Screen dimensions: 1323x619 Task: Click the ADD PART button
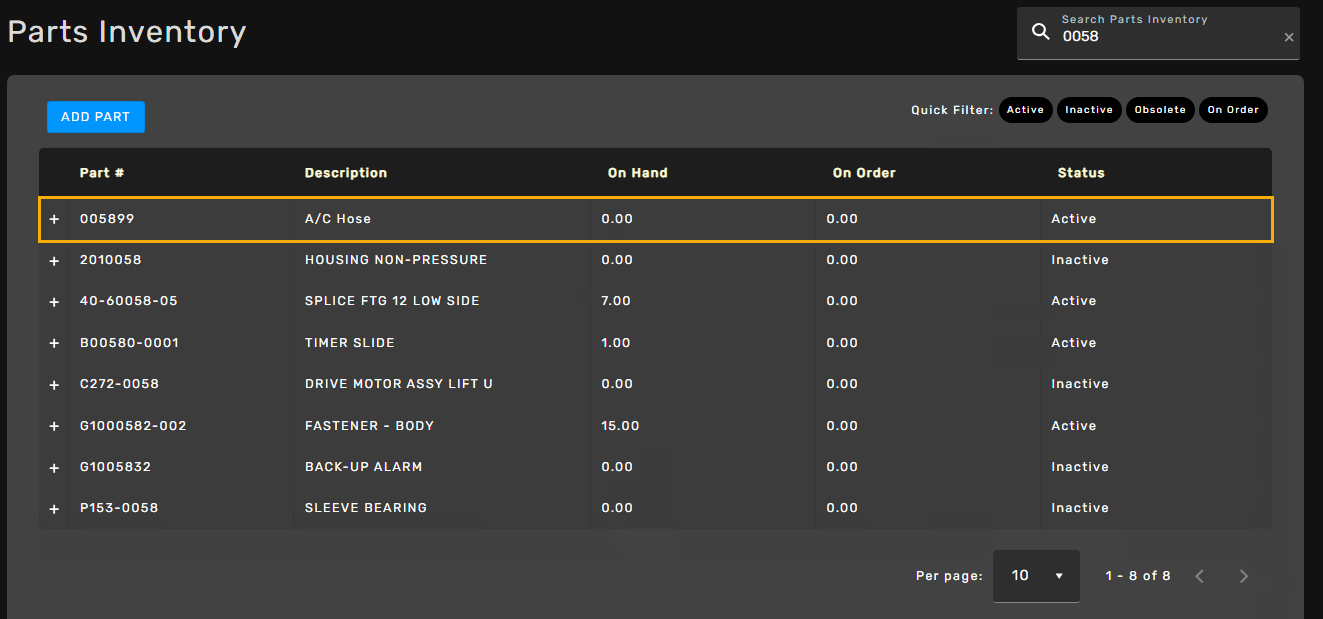point(96,117)
